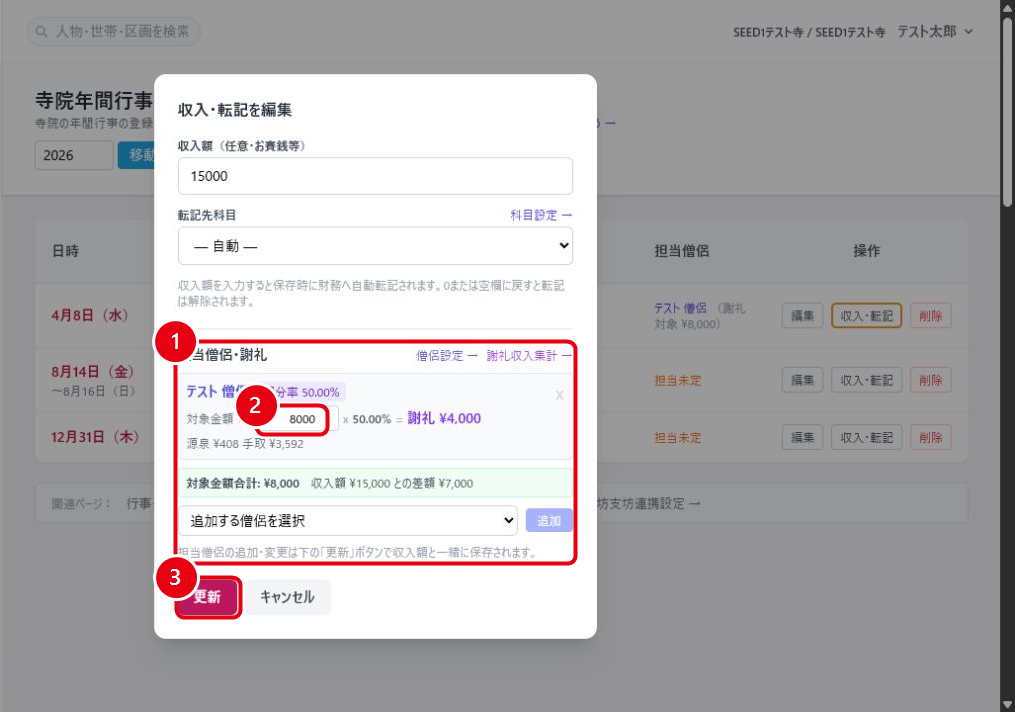Click 削除 in the 8月14日 row
This screenshot has height=712, width=1015.
pos(930,380)
